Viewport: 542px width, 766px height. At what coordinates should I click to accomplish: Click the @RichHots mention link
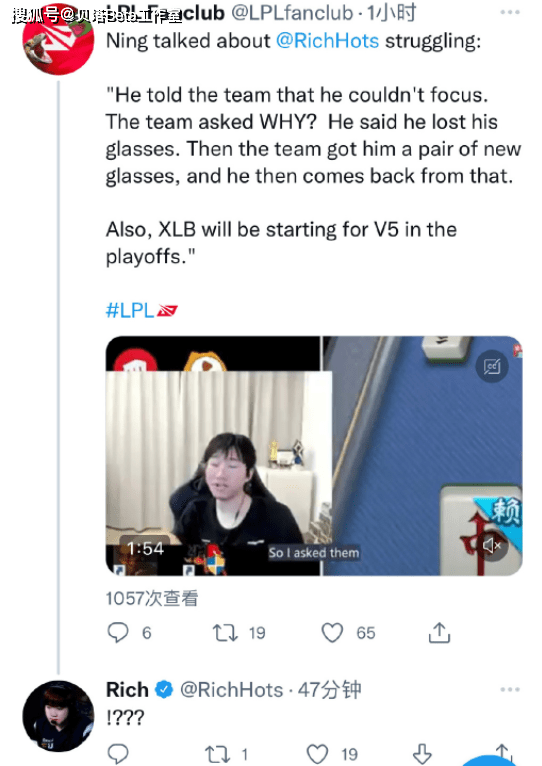click(x=327, y=41)
